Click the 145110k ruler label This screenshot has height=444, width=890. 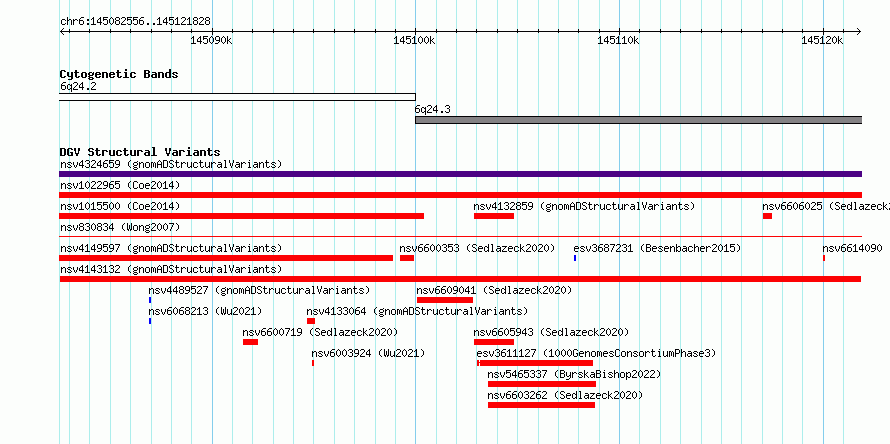tap(618, 41)
